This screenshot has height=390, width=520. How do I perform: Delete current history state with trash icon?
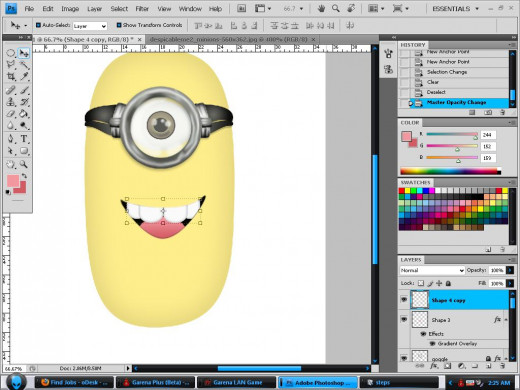(503, 113)
